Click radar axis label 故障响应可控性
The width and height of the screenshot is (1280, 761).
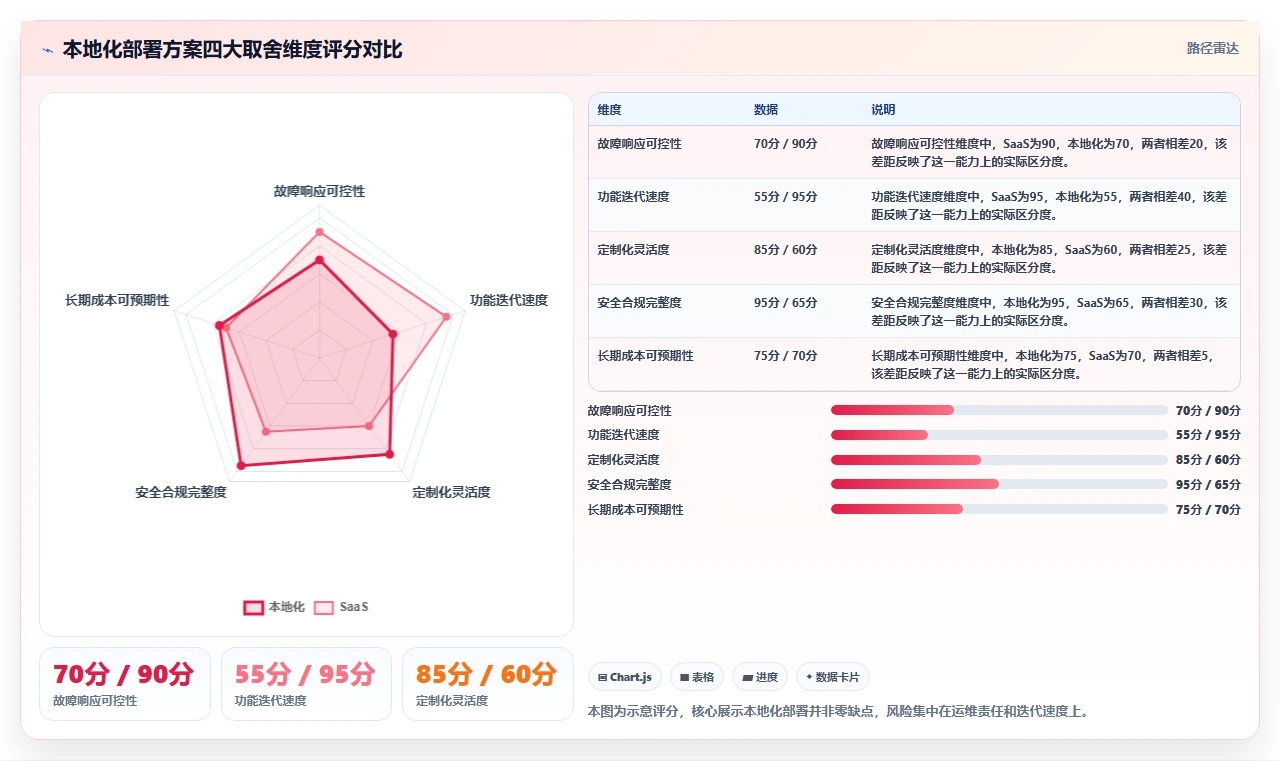[320, 191]
